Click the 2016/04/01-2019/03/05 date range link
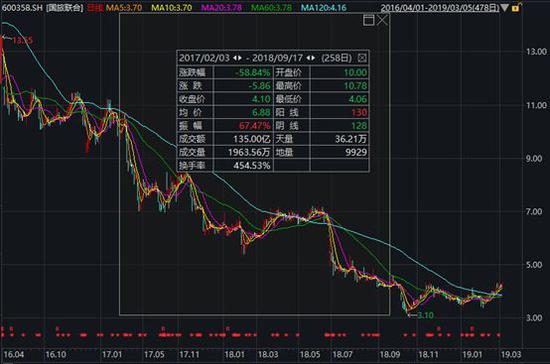The height and width of the screenshot is (364, 550). (x=440, y=8)
